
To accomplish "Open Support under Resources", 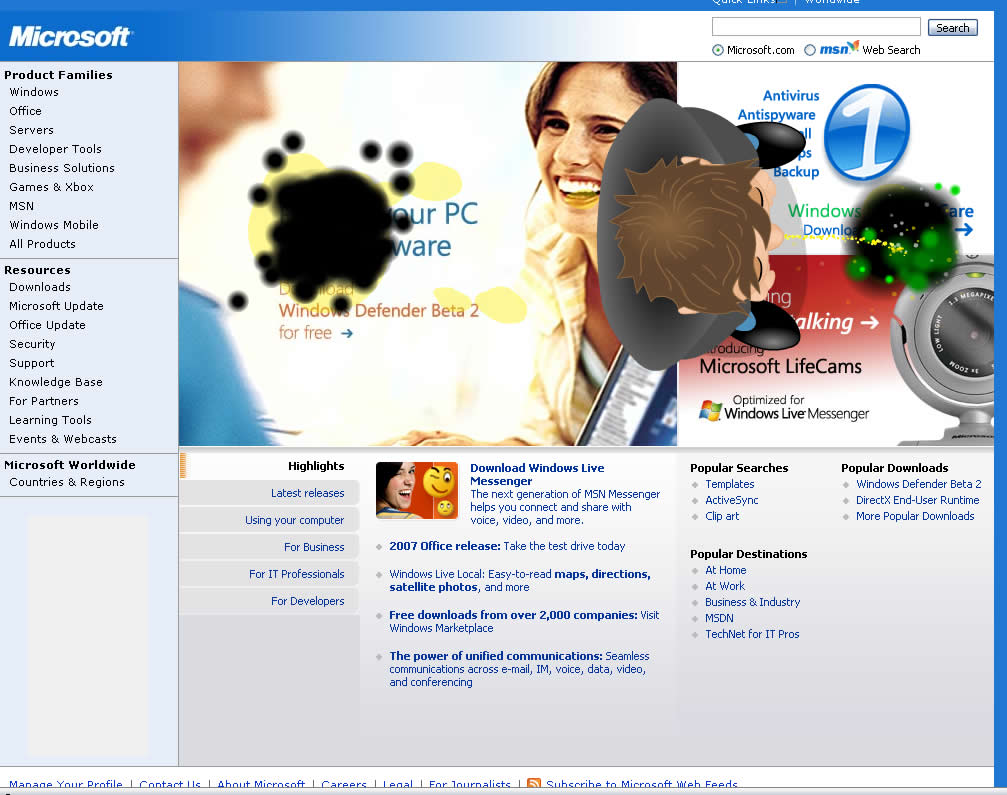I will tap(31, 363).
